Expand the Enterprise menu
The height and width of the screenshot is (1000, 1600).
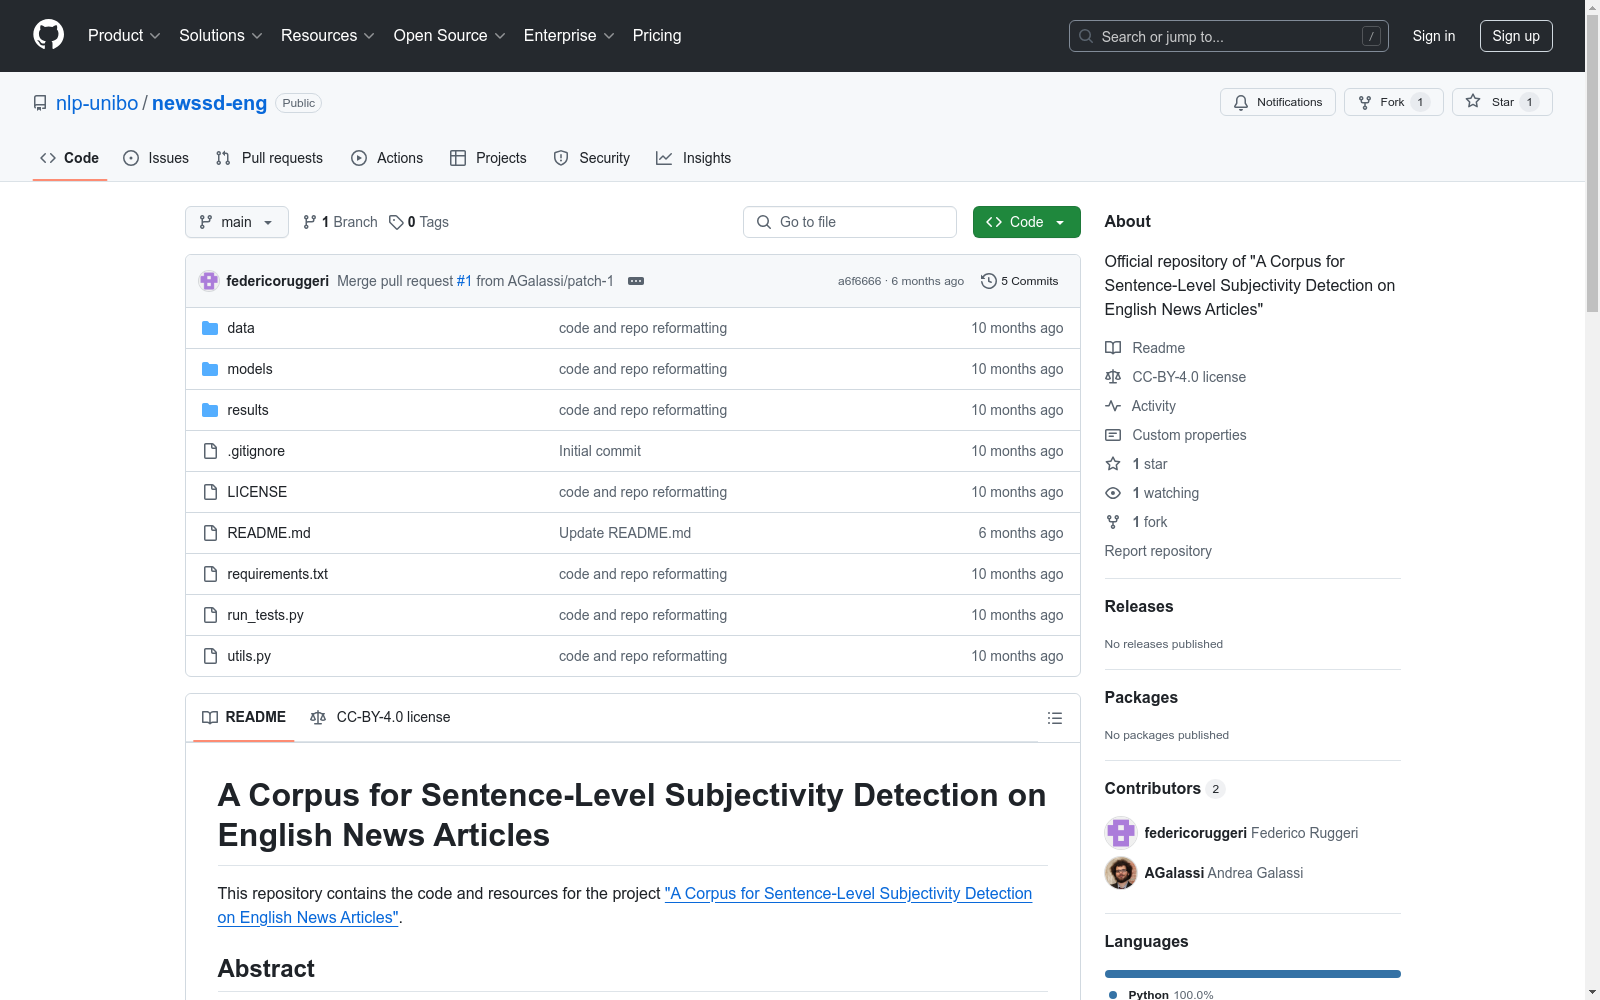(569, 35)
